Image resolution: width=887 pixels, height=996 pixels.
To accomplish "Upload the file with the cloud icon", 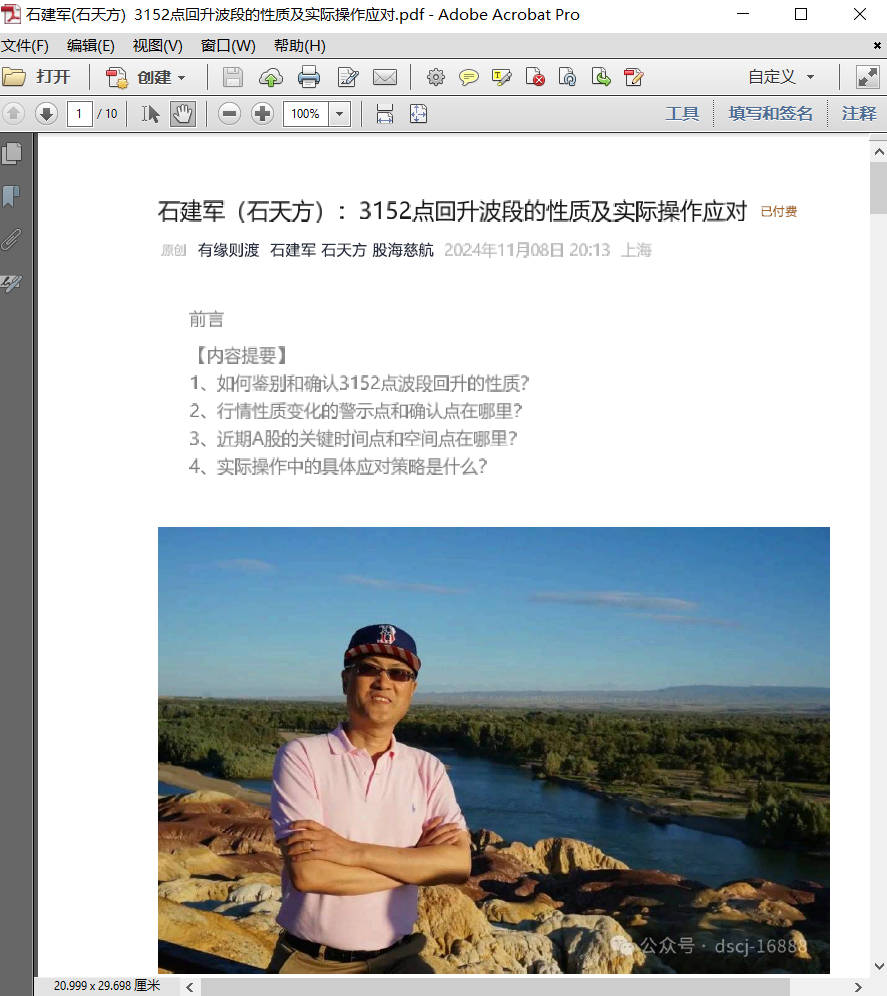I will (271, 77).
